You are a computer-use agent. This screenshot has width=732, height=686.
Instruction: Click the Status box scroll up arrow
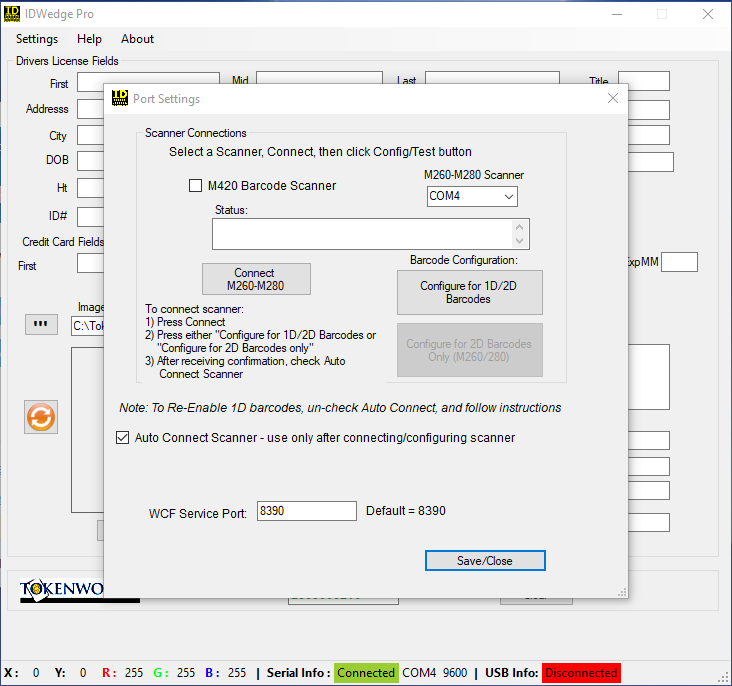pyautogui.click(x=520, y=227)
